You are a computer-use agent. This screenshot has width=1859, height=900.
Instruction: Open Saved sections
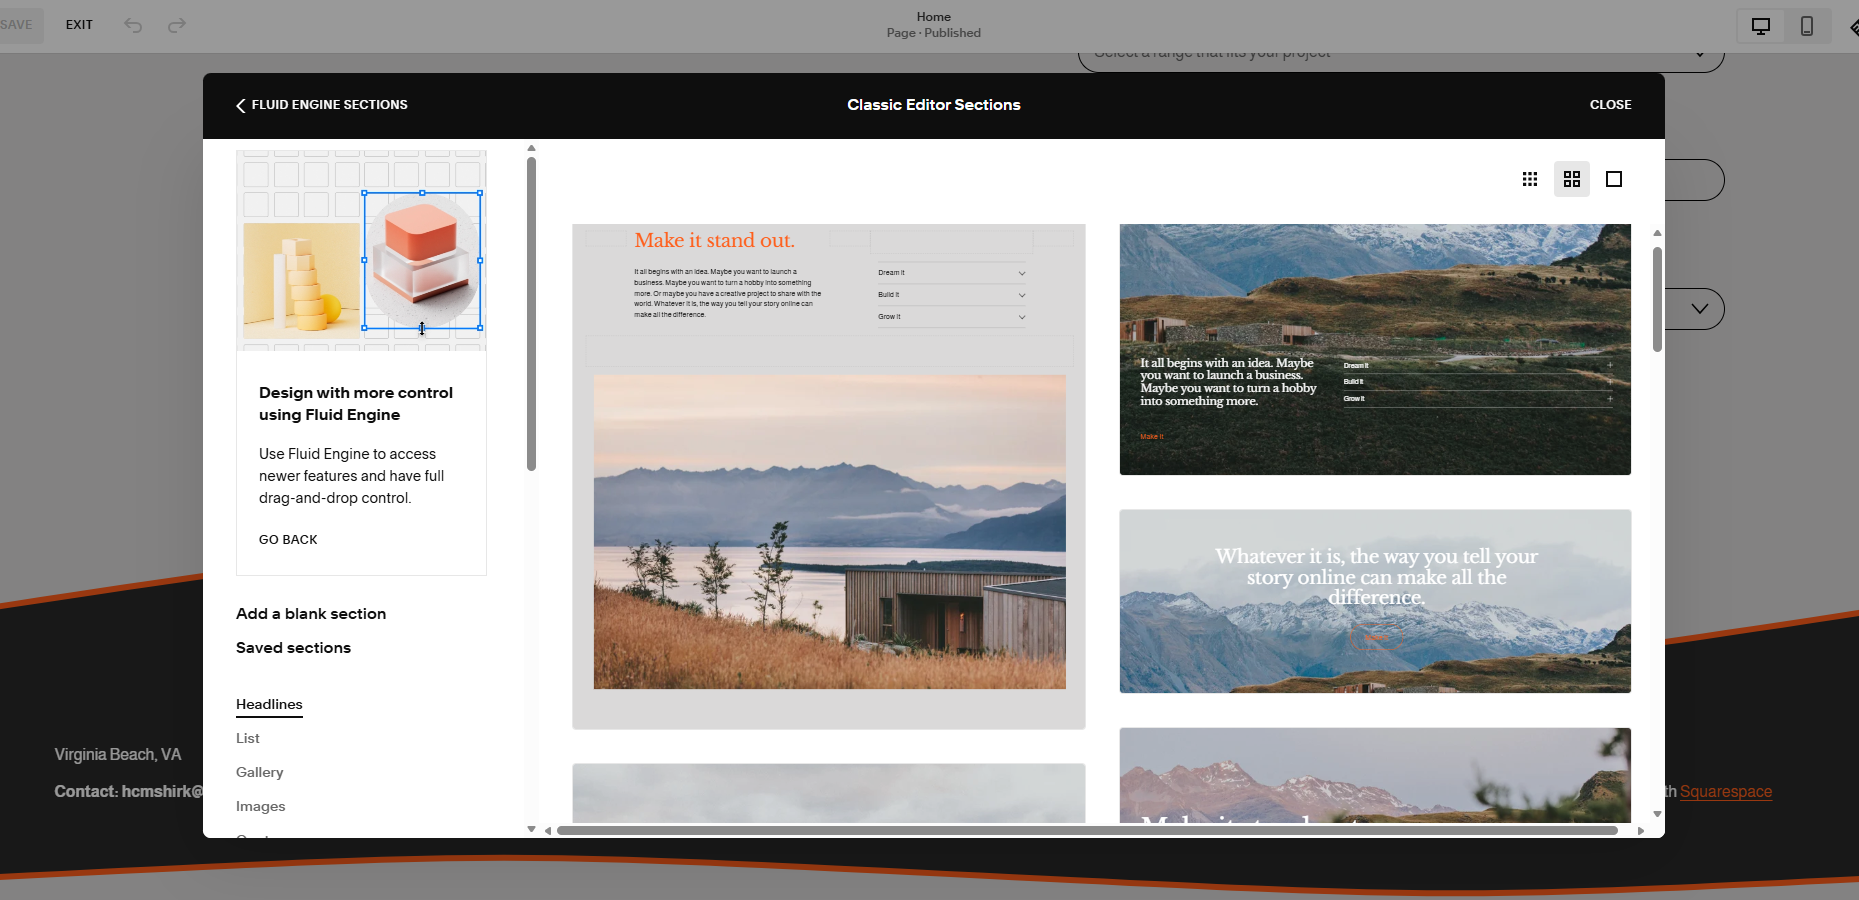click(293, 648)
